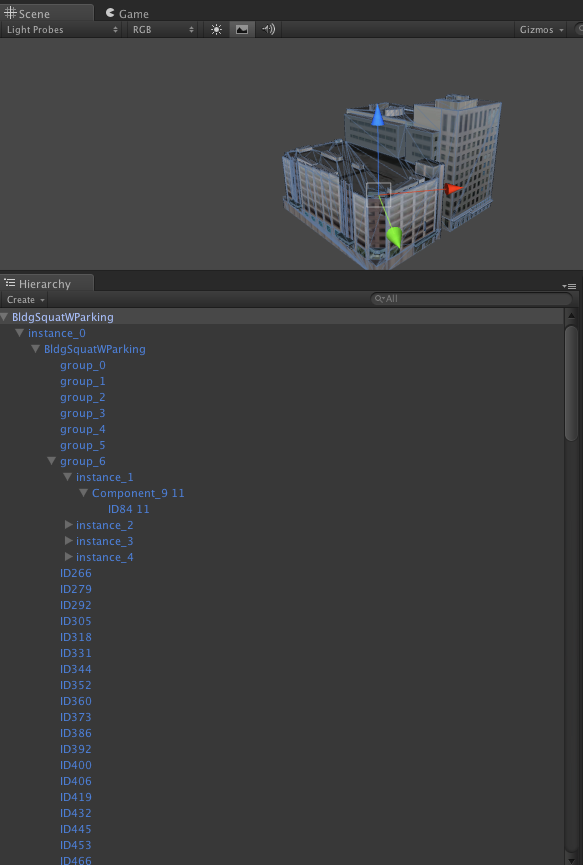Screen dimensions: 583x865
Task: Open the Gizmos dropdown
Action: coord(542,30)
